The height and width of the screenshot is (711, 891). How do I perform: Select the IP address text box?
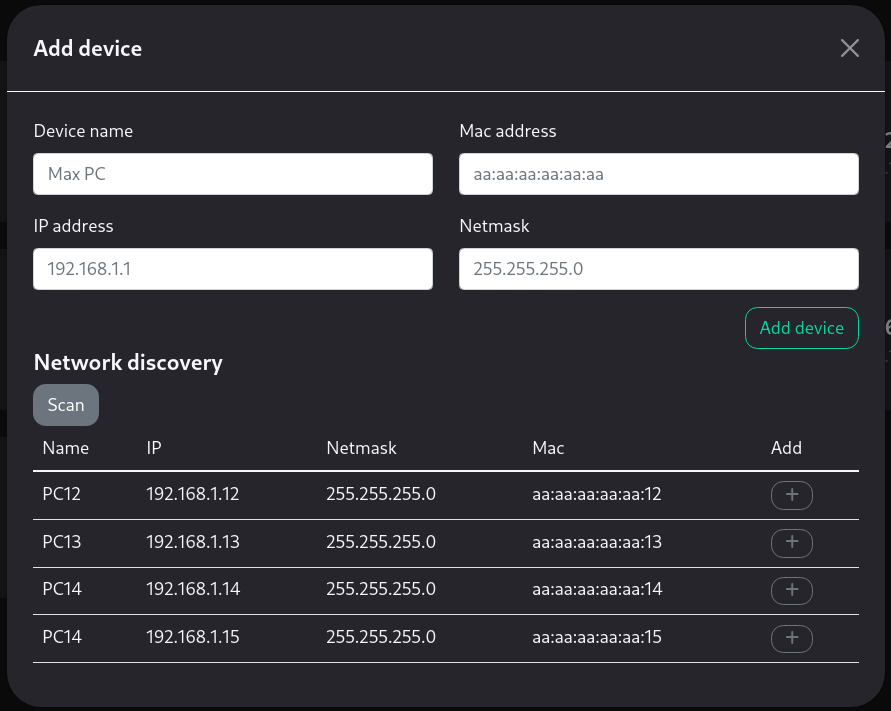[233, 269]
